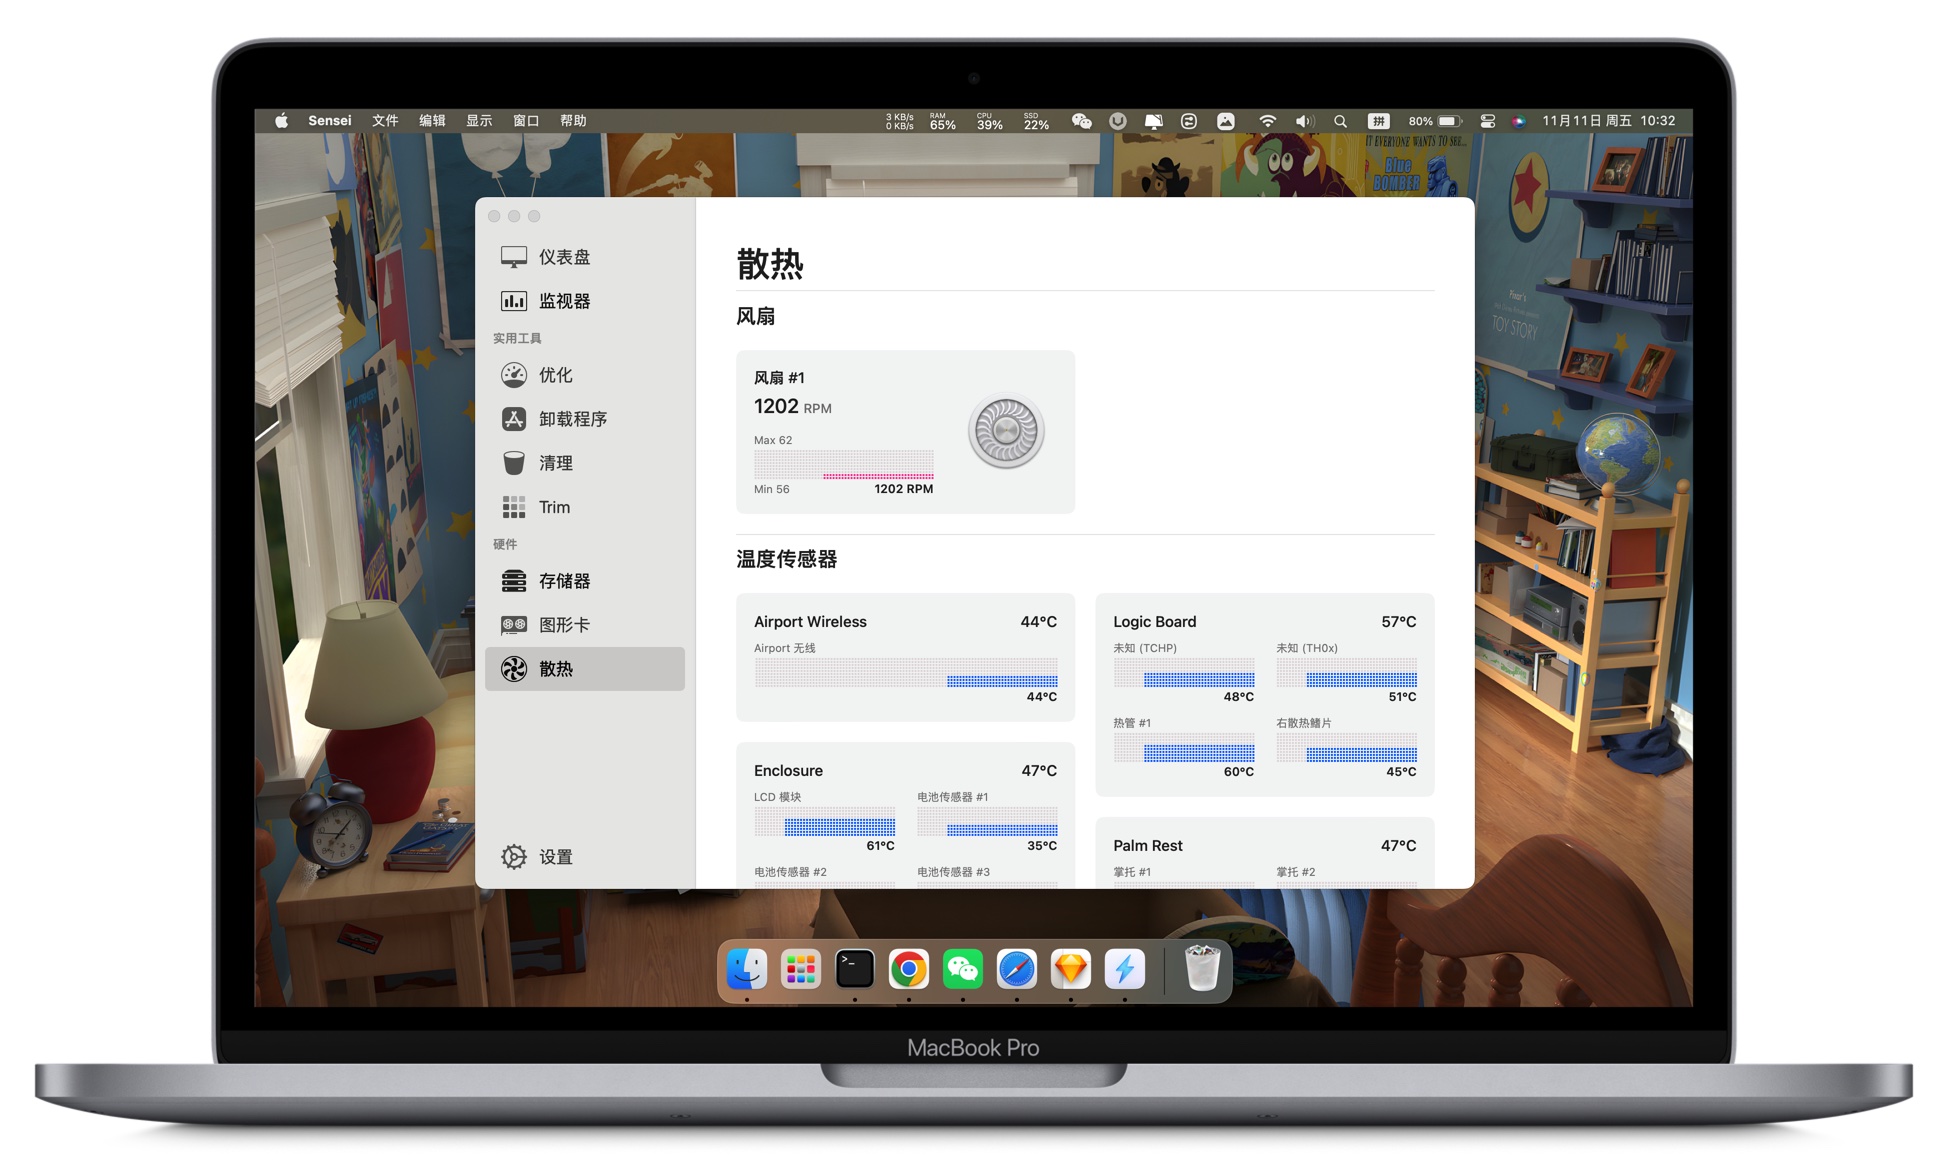Select 图形卡 graphics card in the sidebar
Viewport: 1950px width, 1170px height.
pos(585,625)
